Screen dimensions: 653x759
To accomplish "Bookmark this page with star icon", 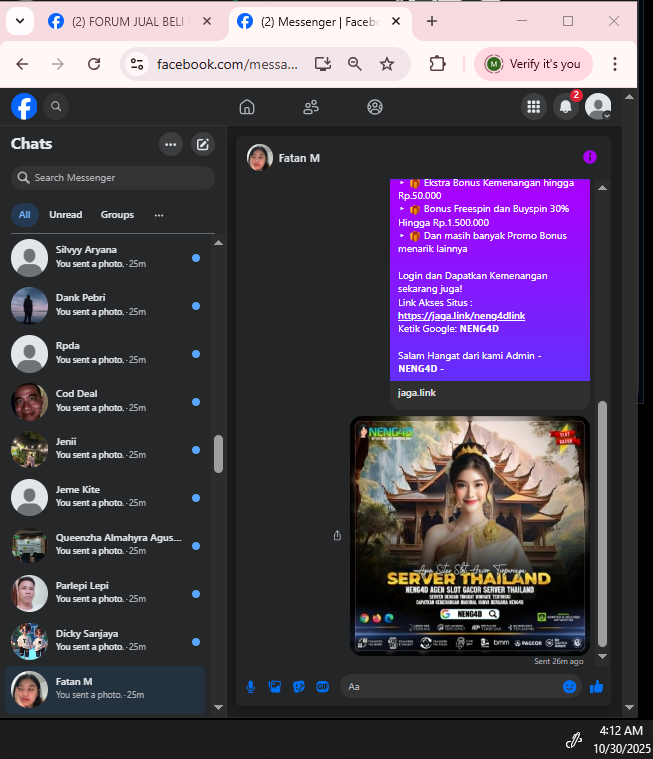I will [387, 64].
